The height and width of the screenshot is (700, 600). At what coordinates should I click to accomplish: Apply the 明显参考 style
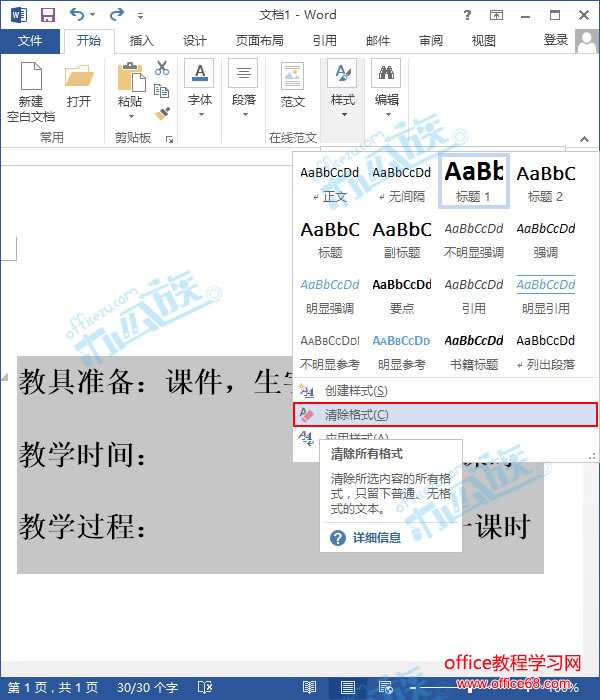[x=401, y=352]
